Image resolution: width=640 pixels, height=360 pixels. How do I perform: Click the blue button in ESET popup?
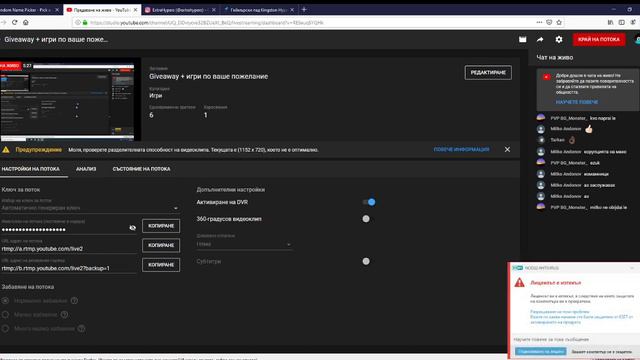tap(540, 351)
